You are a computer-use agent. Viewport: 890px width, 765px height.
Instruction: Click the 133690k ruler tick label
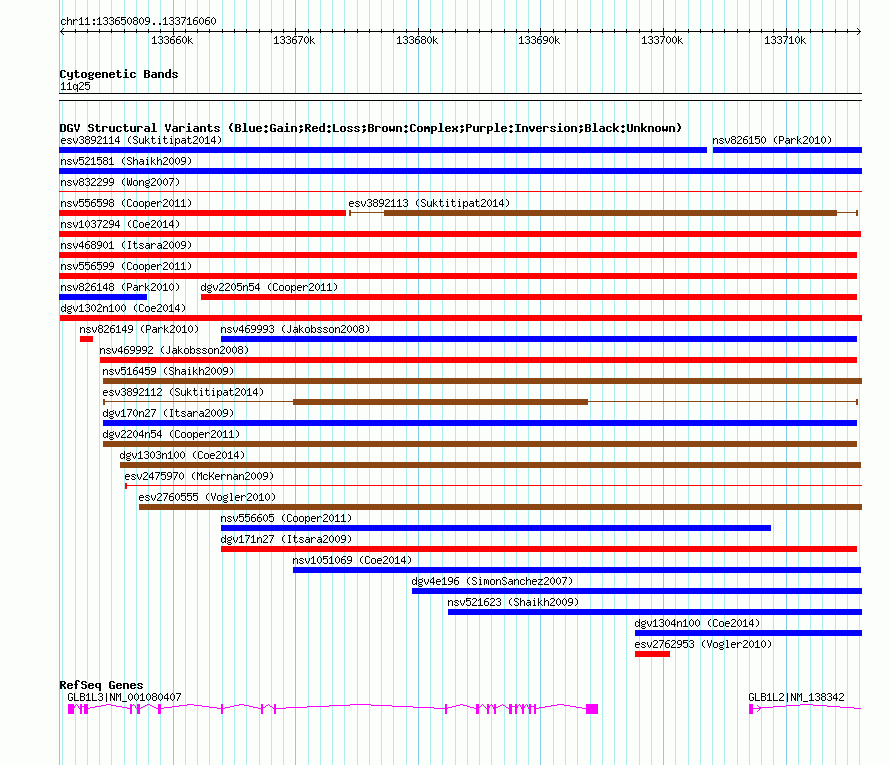(x=539, y=40)
